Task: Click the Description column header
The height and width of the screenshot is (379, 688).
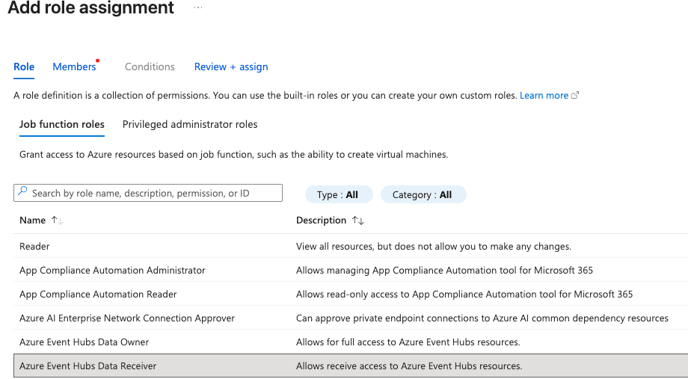Action: coord(321,220)
